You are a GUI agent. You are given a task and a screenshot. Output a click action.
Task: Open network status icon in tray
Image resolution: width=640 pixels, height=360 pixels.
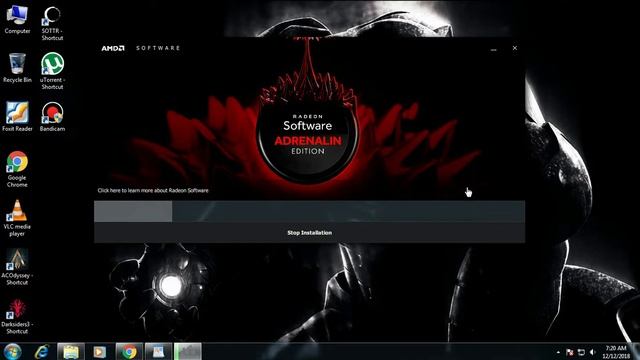[581, 352]
